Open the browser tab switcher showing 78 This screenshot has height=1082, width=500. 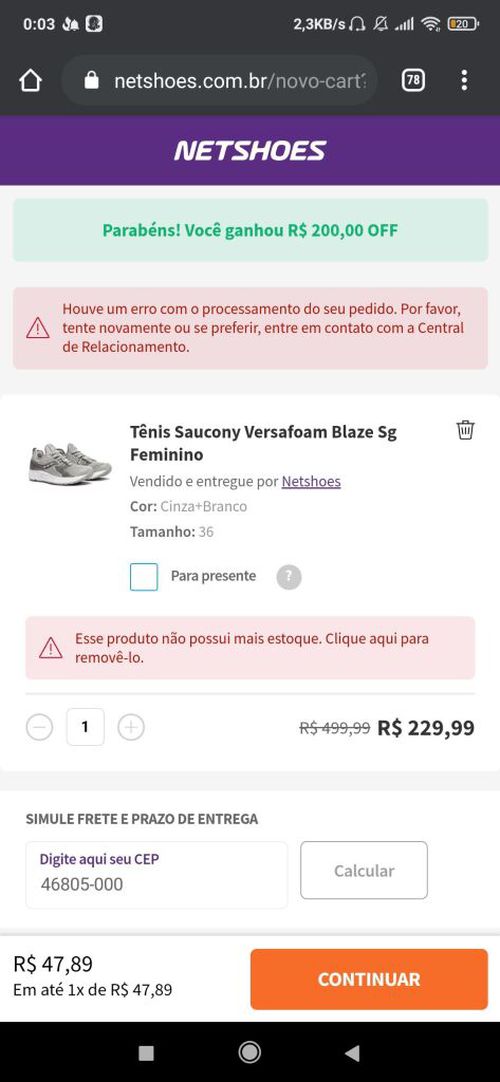click(412, 81)
